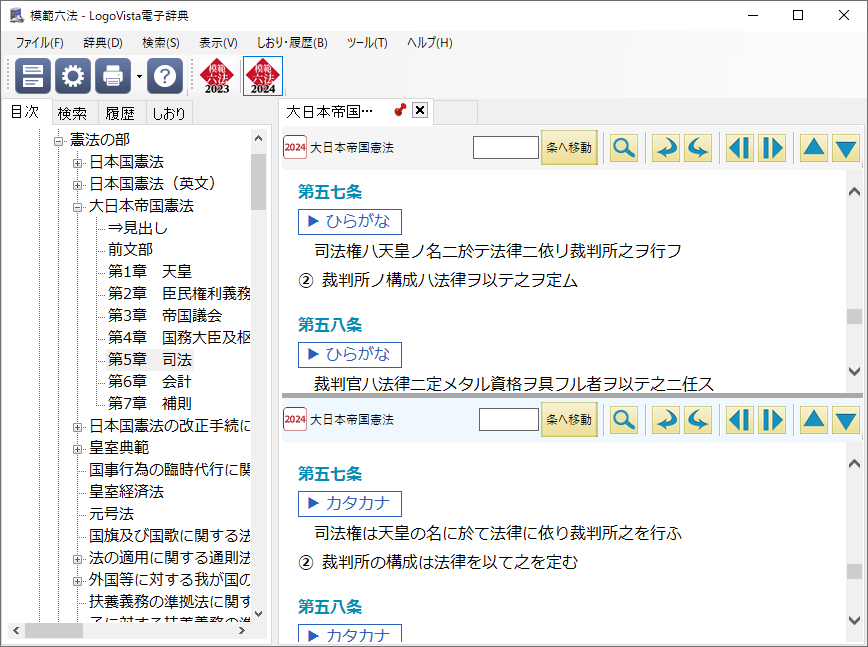Click the tree's vertical scrollbar thumb
868x647 pixels.
tap(258, 182)
